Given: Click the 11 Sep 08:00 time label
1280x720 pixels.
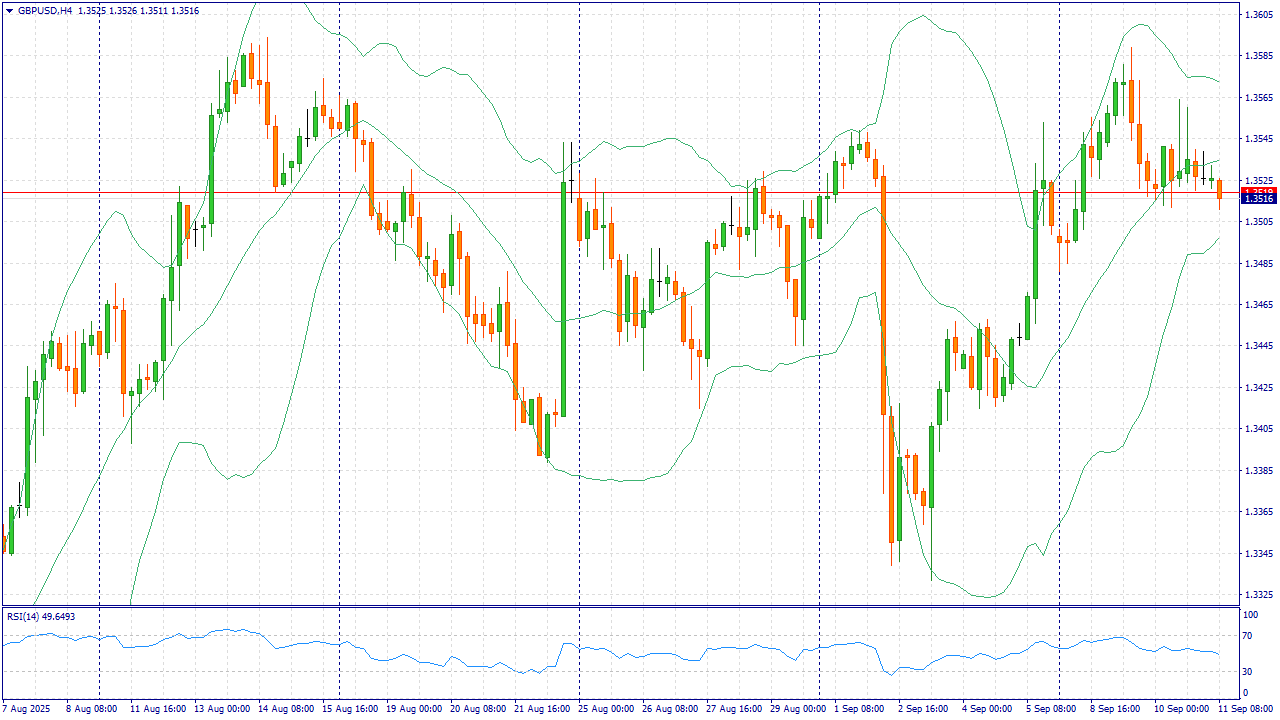Looking at the screenshot, I should pos(1245,708).
